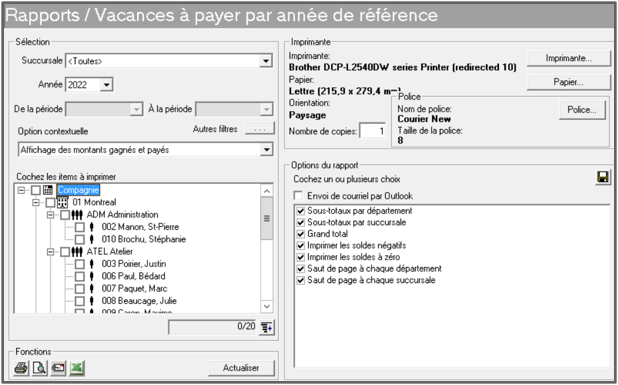Click the 01 Montreal branch icon
Image resolution: width=618 pixels, height=385 pixels.
tap(62, 203)
